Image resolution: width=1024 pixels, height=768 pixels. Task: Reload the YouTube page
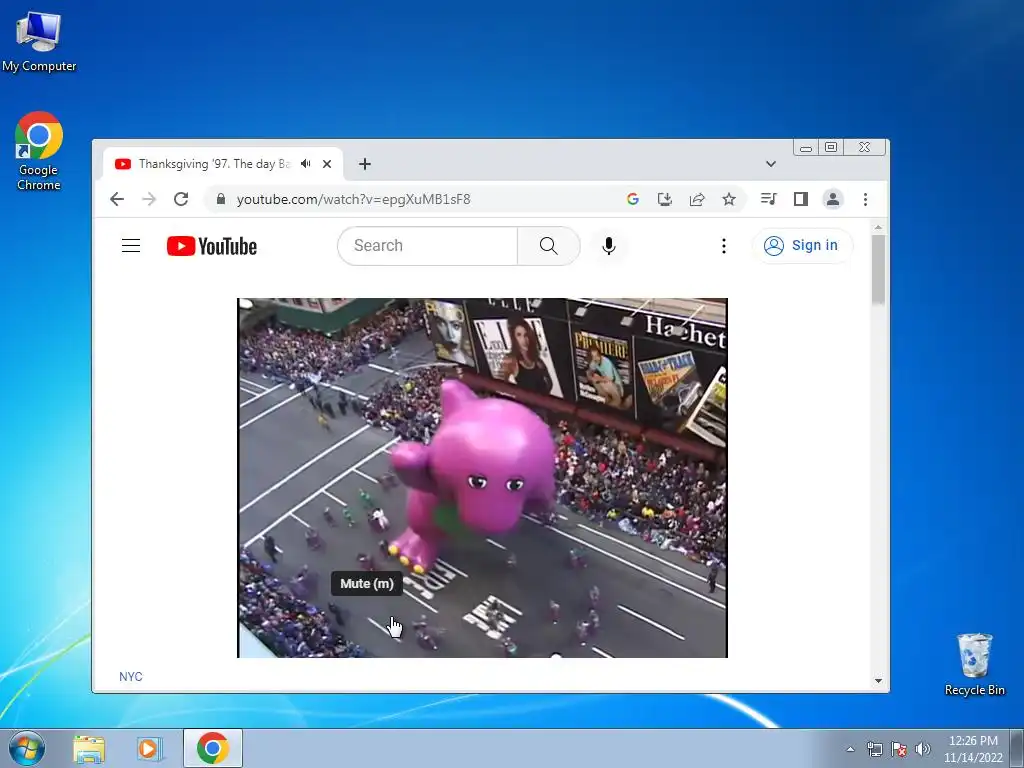click(x=181, y=199)
